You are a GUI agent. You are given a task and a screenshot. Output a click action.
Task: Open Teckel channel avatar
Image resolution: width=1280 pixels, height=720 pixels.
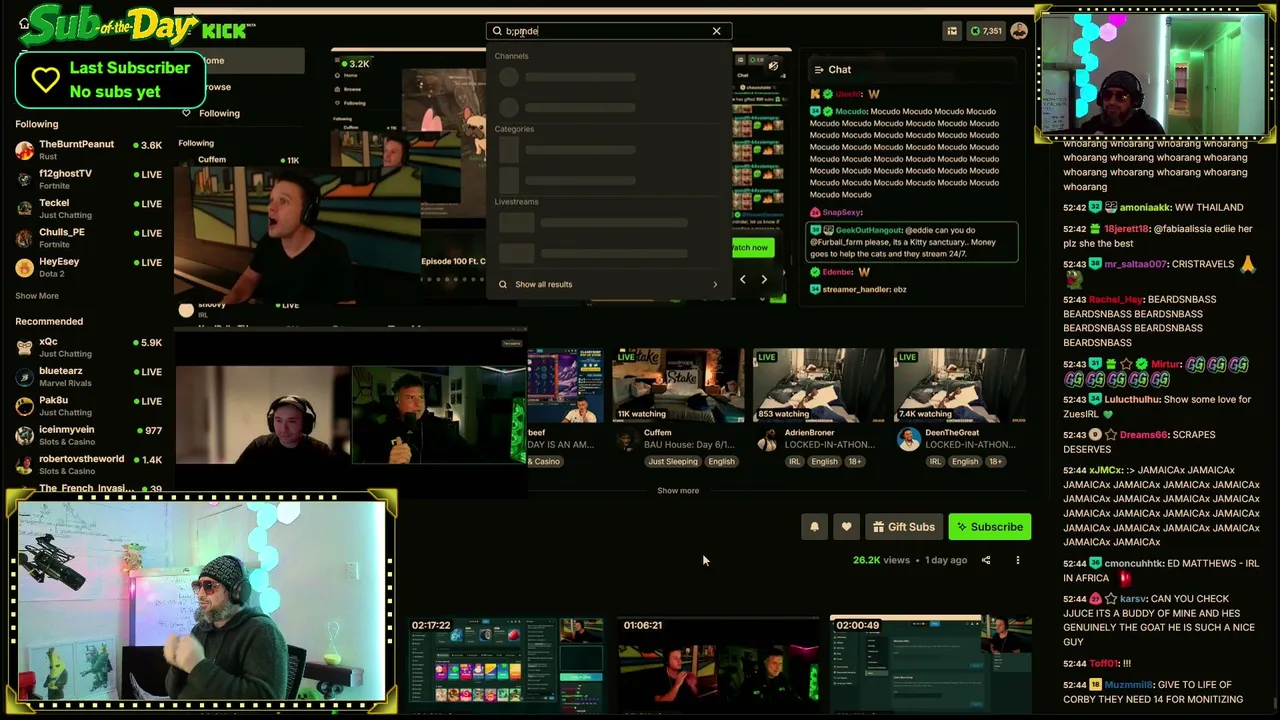point(25,208)
